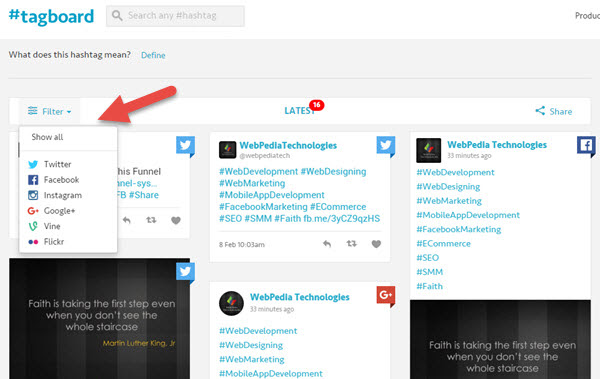
Task: Click Twitter badge on the Faith quote image
Action: pos(186,272)
